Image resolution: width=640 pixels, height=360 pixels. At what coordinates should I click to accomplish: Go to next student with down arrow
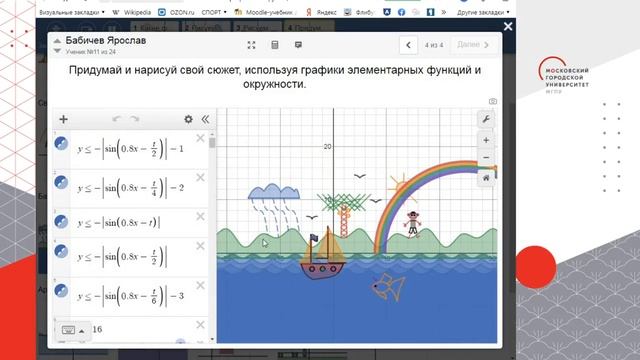pyautogui.click(x=57, y=51)
